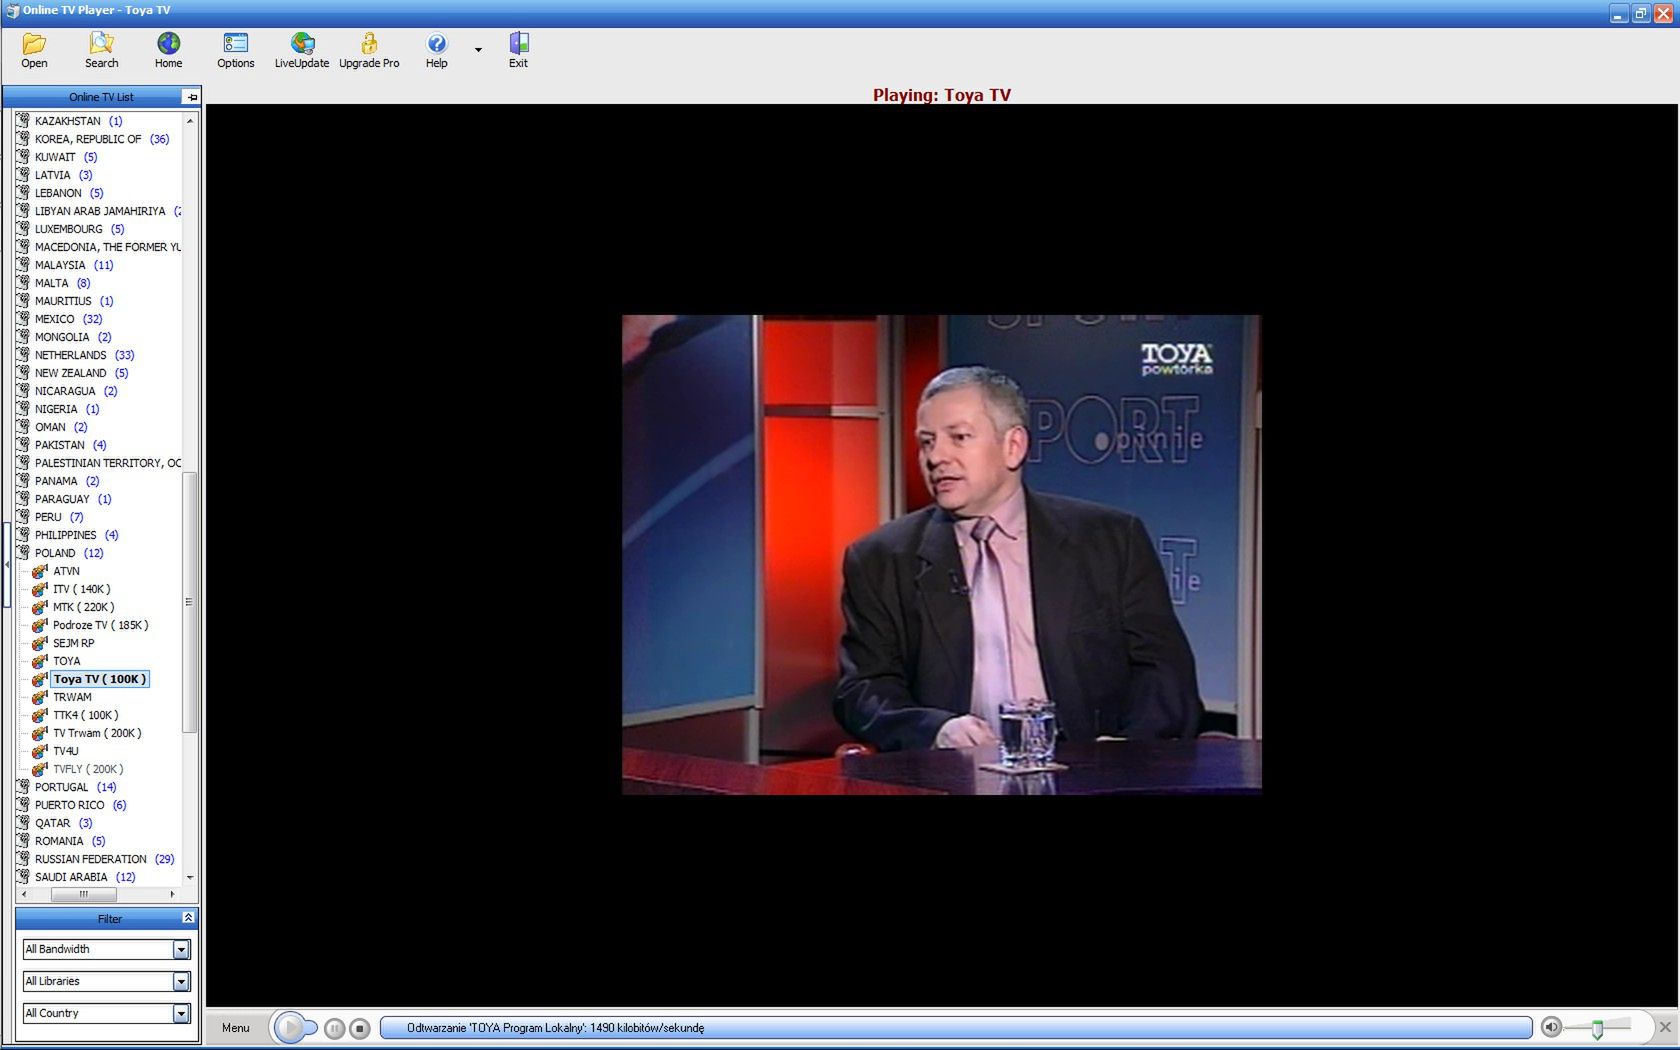Go to Home globe icon
1680x1050 pixels.
click(x=168, y=50)
